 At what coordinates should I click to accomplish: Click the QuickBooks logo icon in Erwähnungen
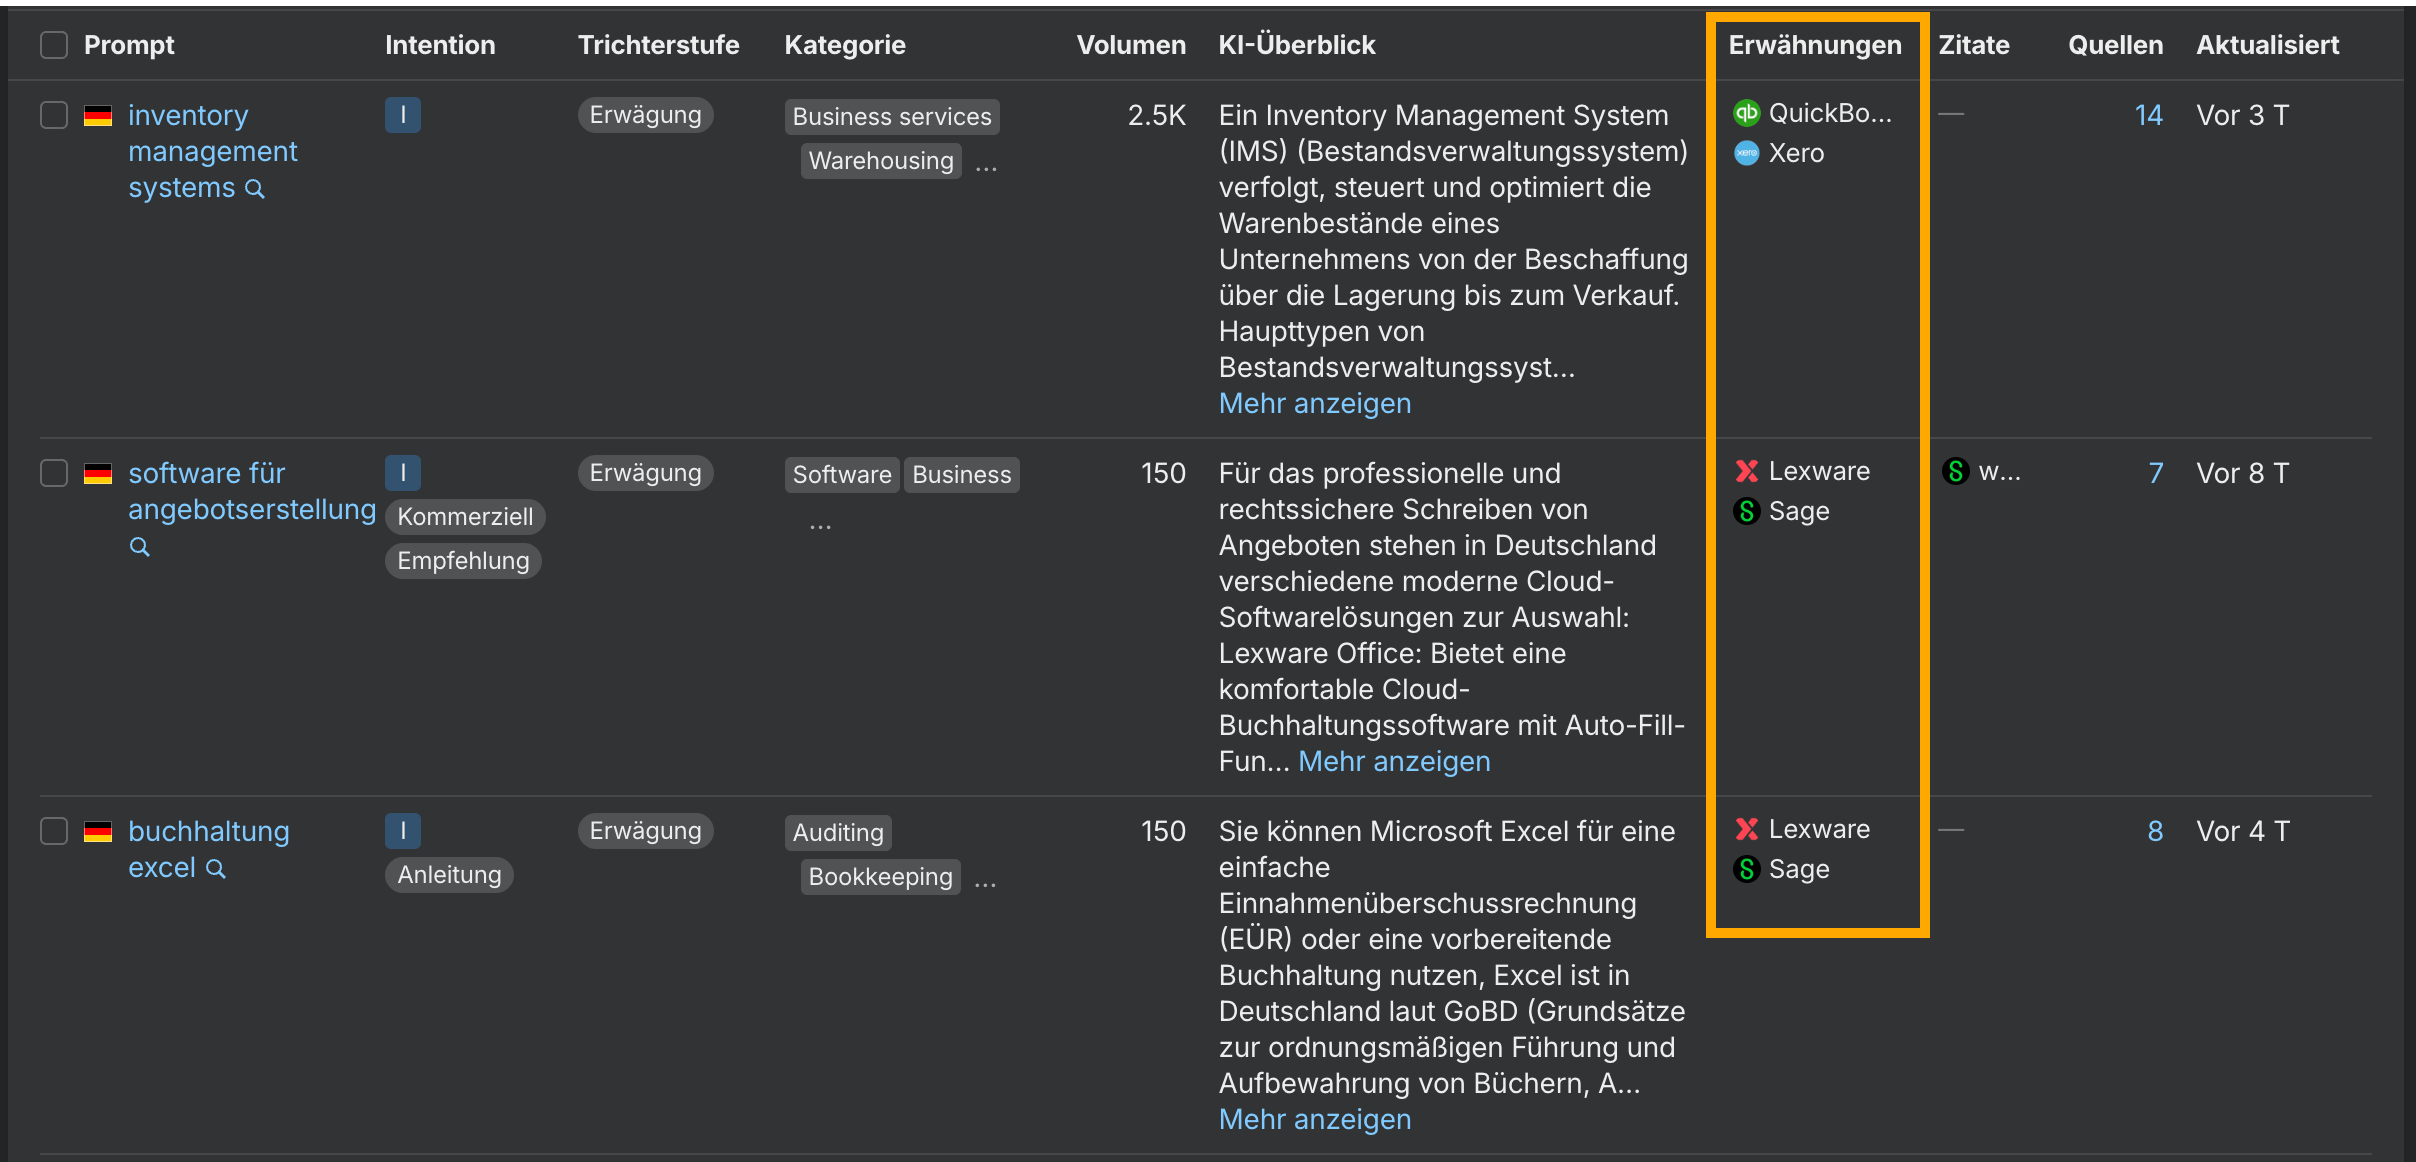tap(1746, 113)
